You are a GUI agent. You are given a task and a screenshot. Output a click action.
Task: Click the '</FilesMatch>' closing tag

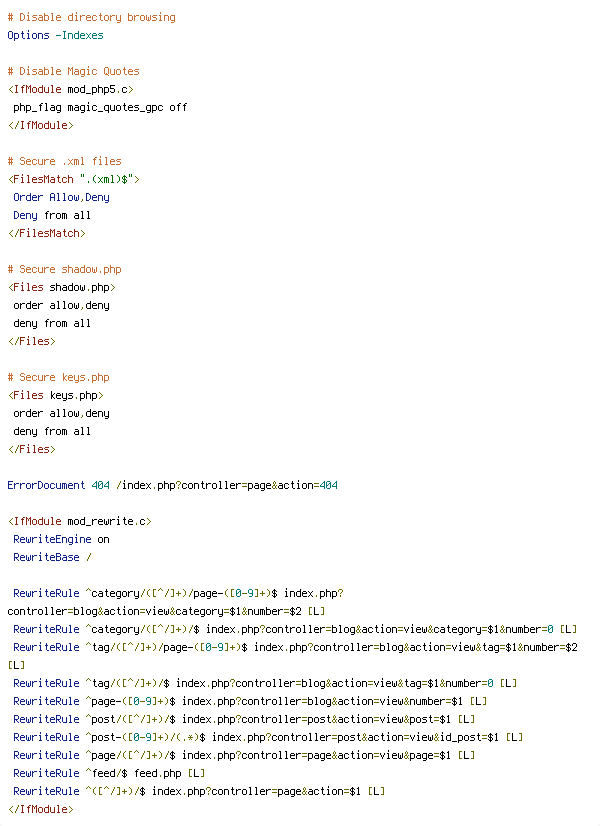coord(46,233)
